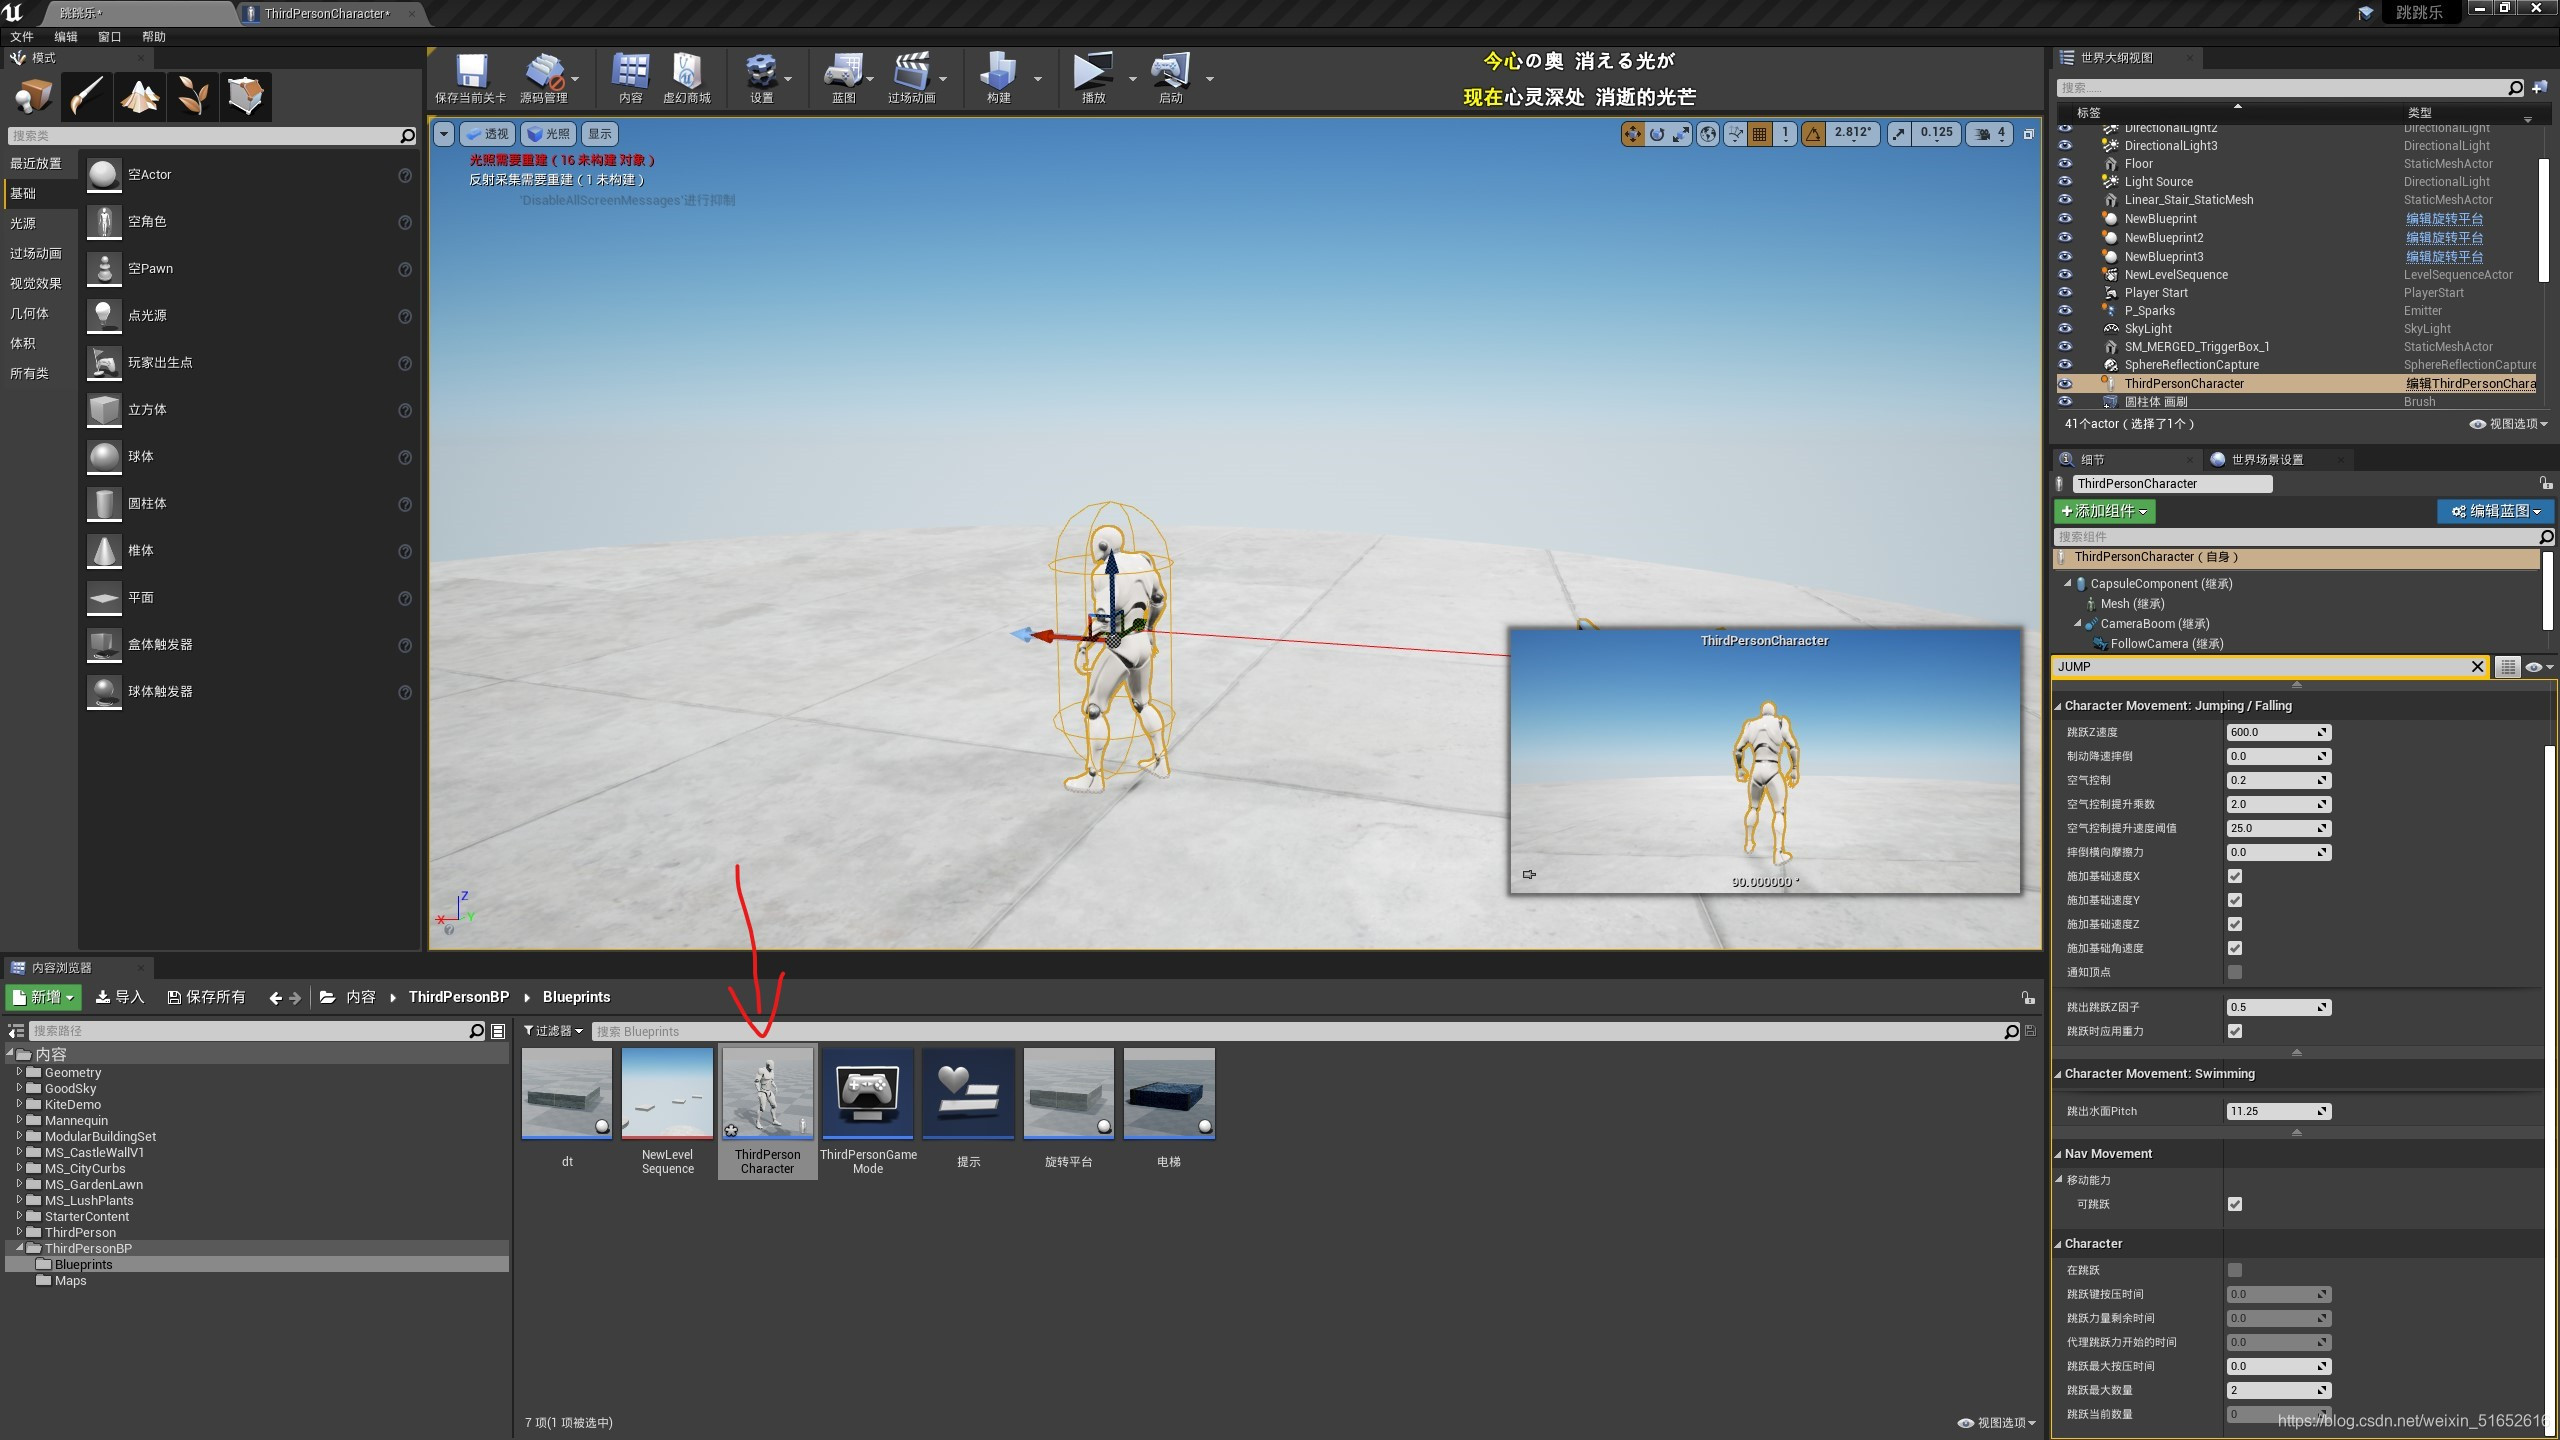Select the Landscape mode icon
The height and width of the screenshot is (1440, 2560).
coord(139,96)
